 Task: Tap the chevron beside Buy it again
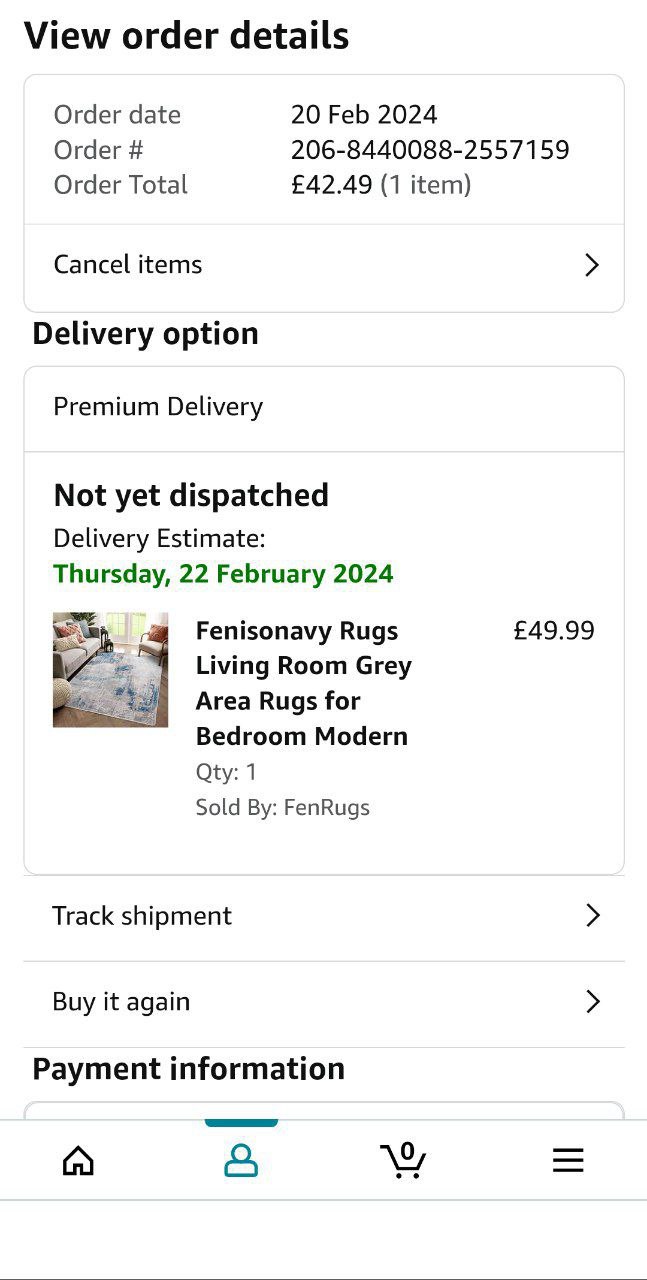[593, 1002]
